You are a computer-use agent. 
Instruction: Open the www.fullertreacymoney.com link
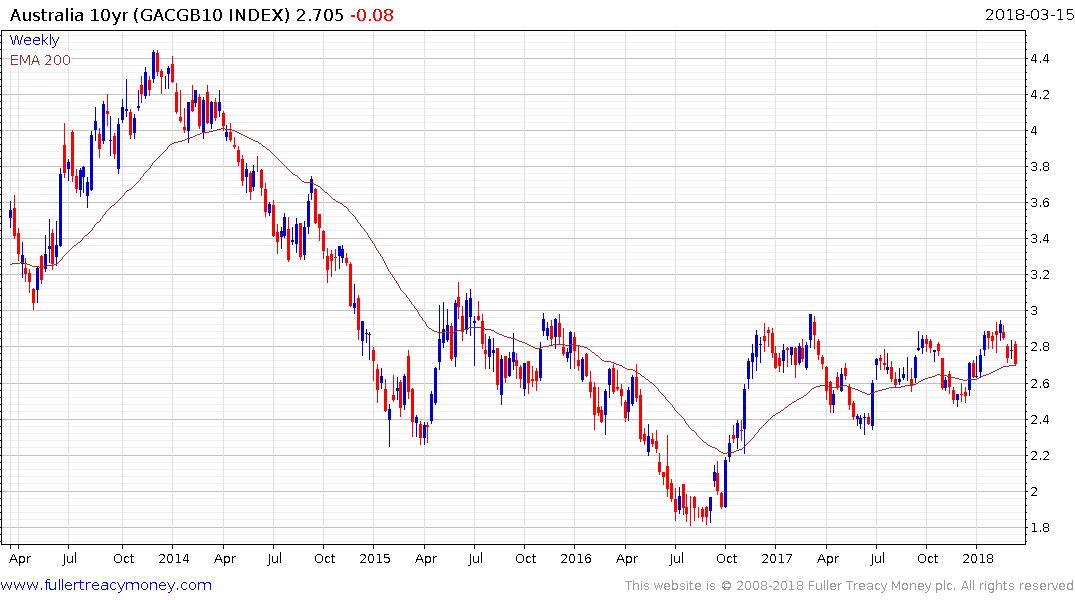(106, 585)
